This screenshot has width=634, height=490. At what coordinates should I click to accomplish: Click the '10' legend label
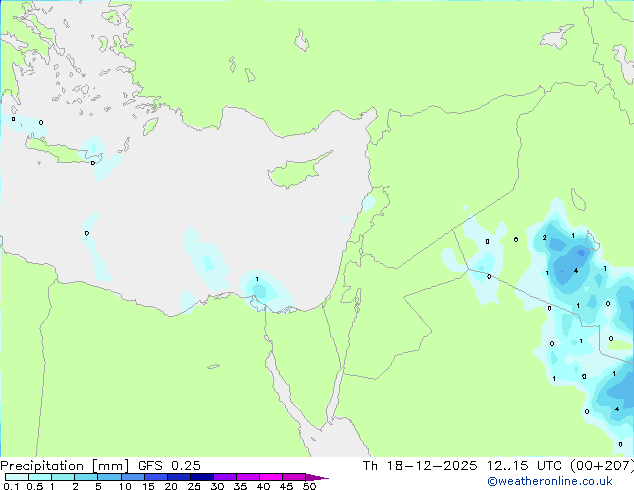(125, 486)
